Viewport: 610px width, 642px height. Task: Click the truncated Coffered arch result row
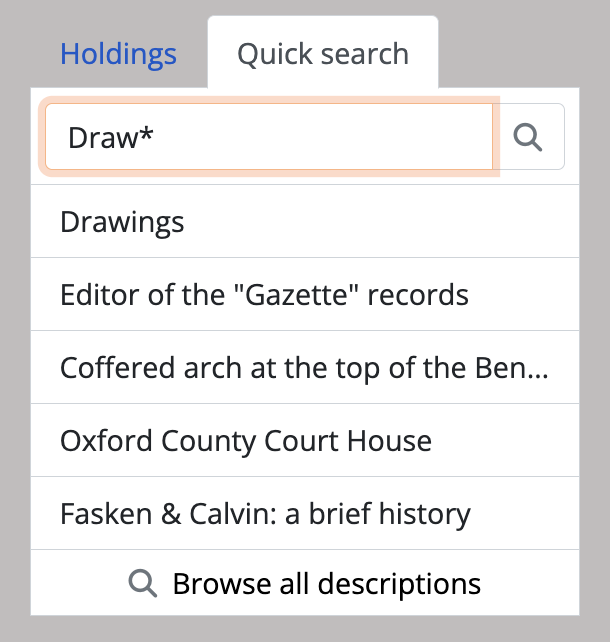pos(304,368)
